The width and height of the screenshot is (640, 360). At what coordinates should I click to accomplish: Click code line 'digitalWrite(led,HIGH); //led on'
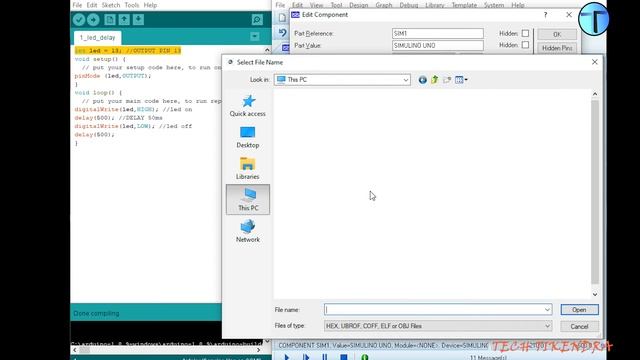point(133,109)
